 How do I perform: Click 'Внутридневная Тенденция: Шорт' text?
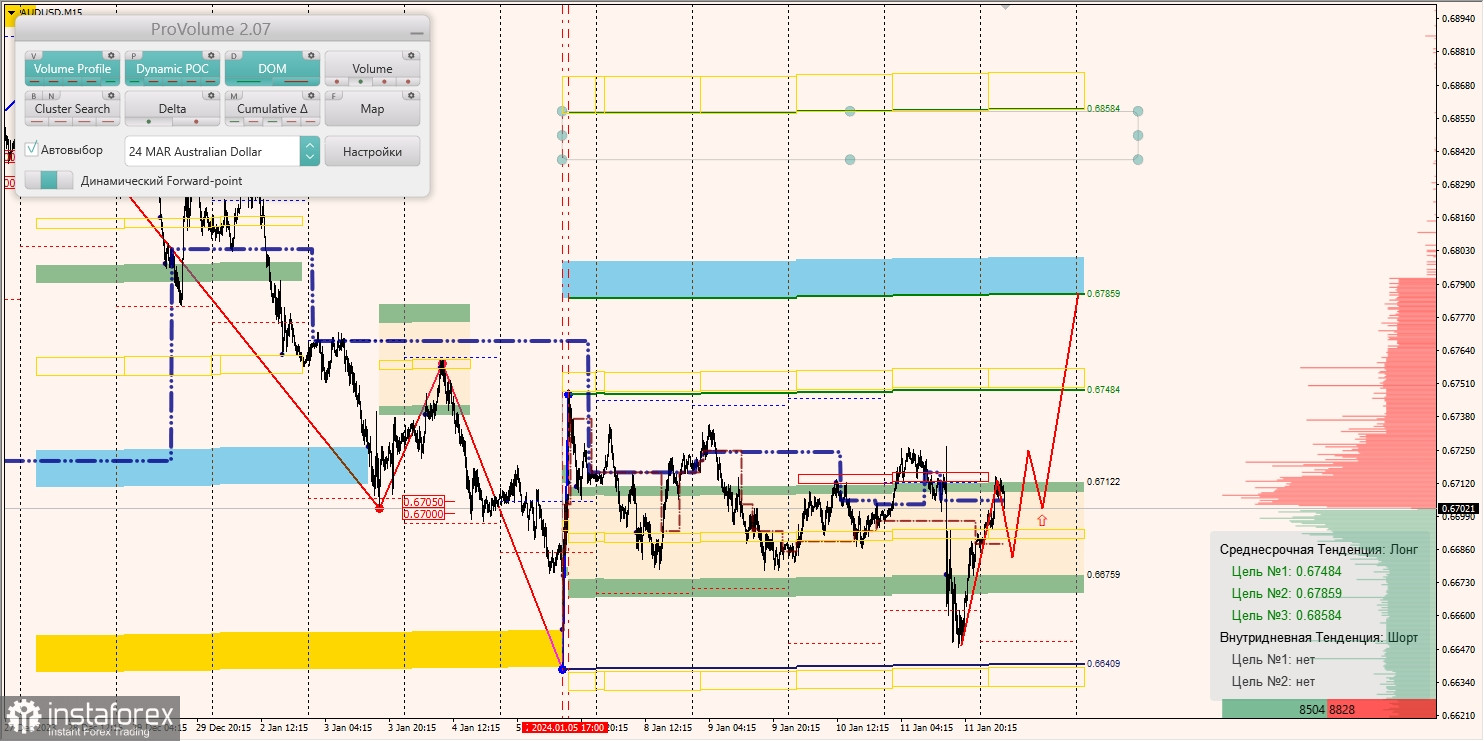[x=1318, y=637]
